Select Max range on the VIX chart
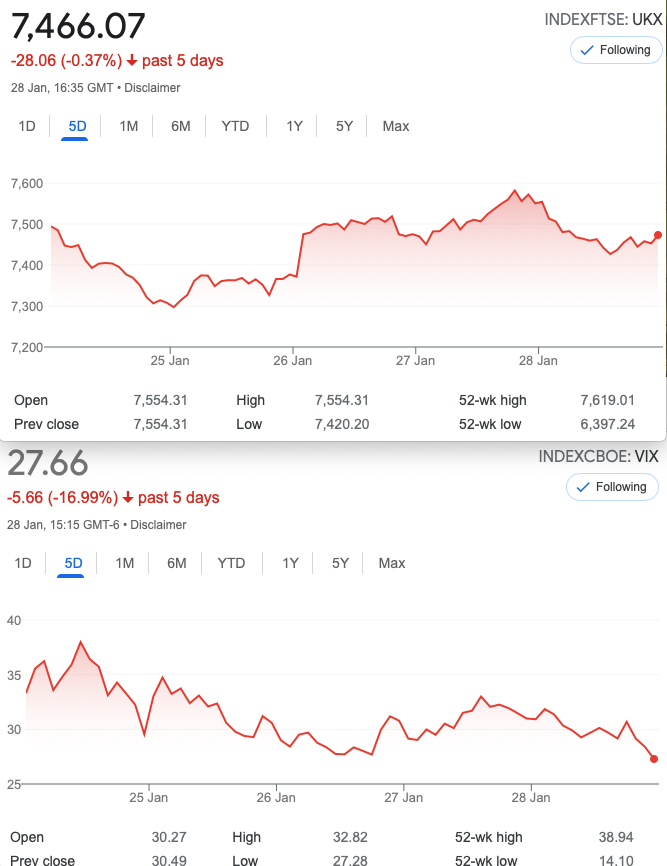Viewport: 667px width, 866px height. (x=392, y=563)
